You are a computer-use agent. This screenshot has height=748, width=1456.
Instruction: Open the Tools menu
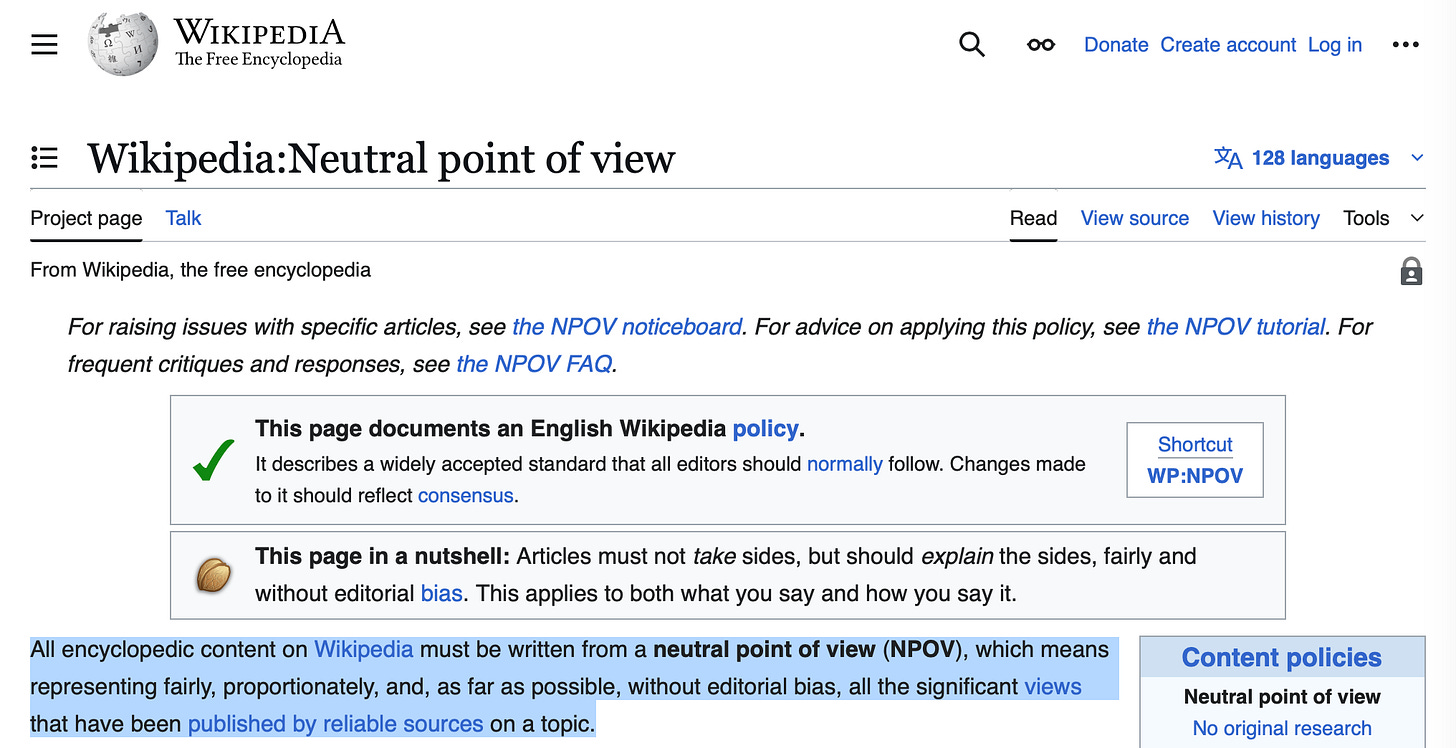[x=1366, y=218]
